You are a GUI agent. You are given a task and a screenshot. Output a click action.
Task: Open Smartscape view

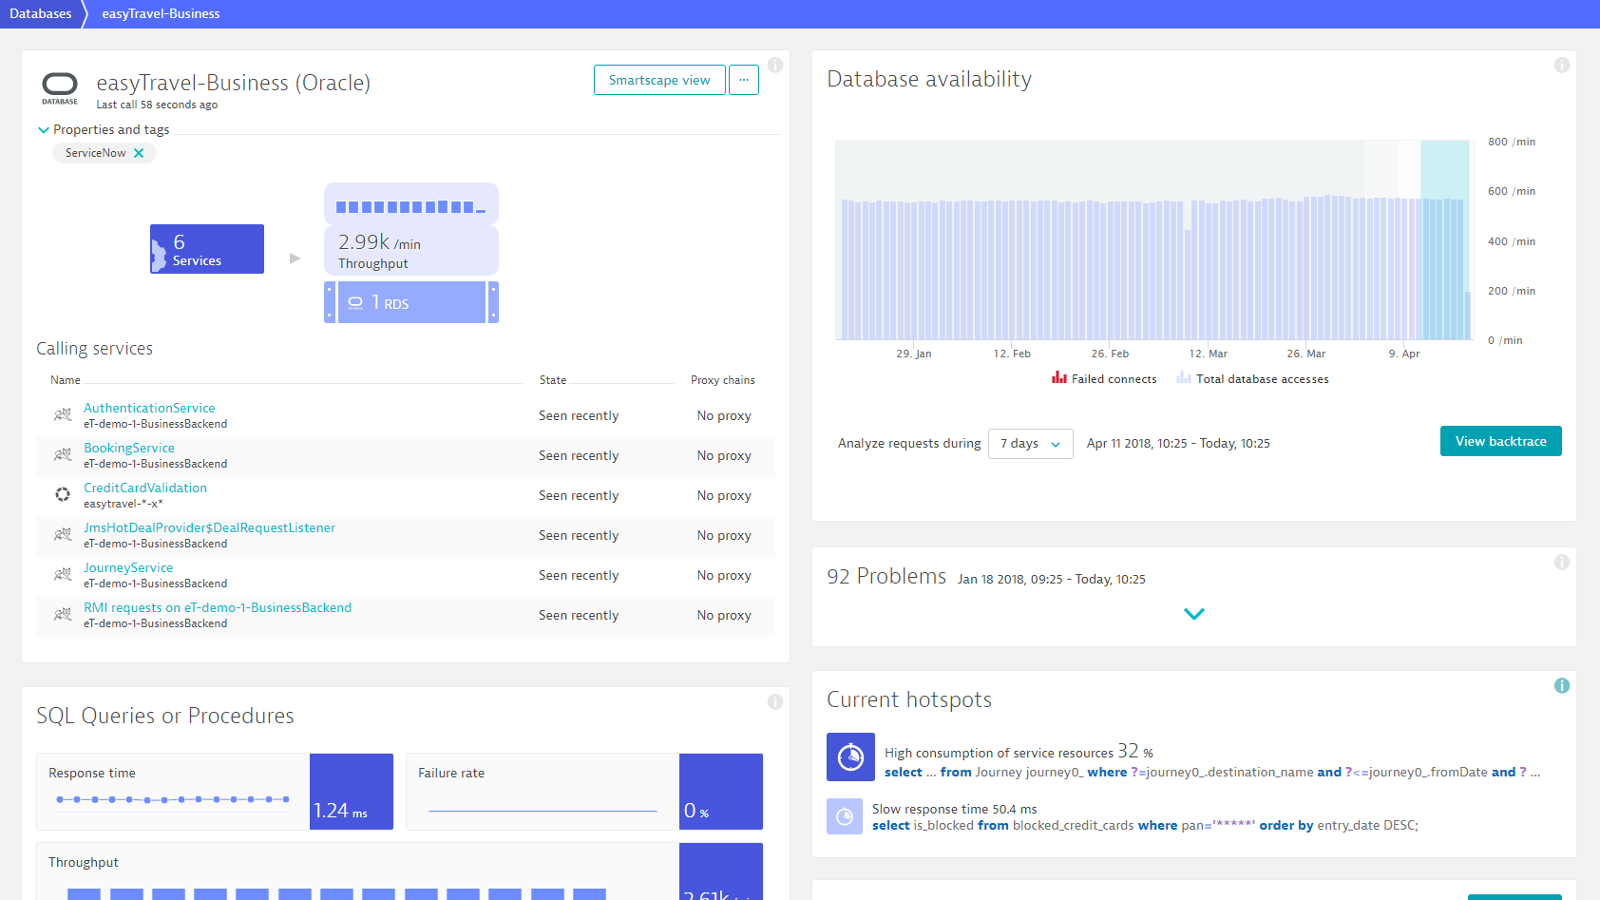point(659,79)
